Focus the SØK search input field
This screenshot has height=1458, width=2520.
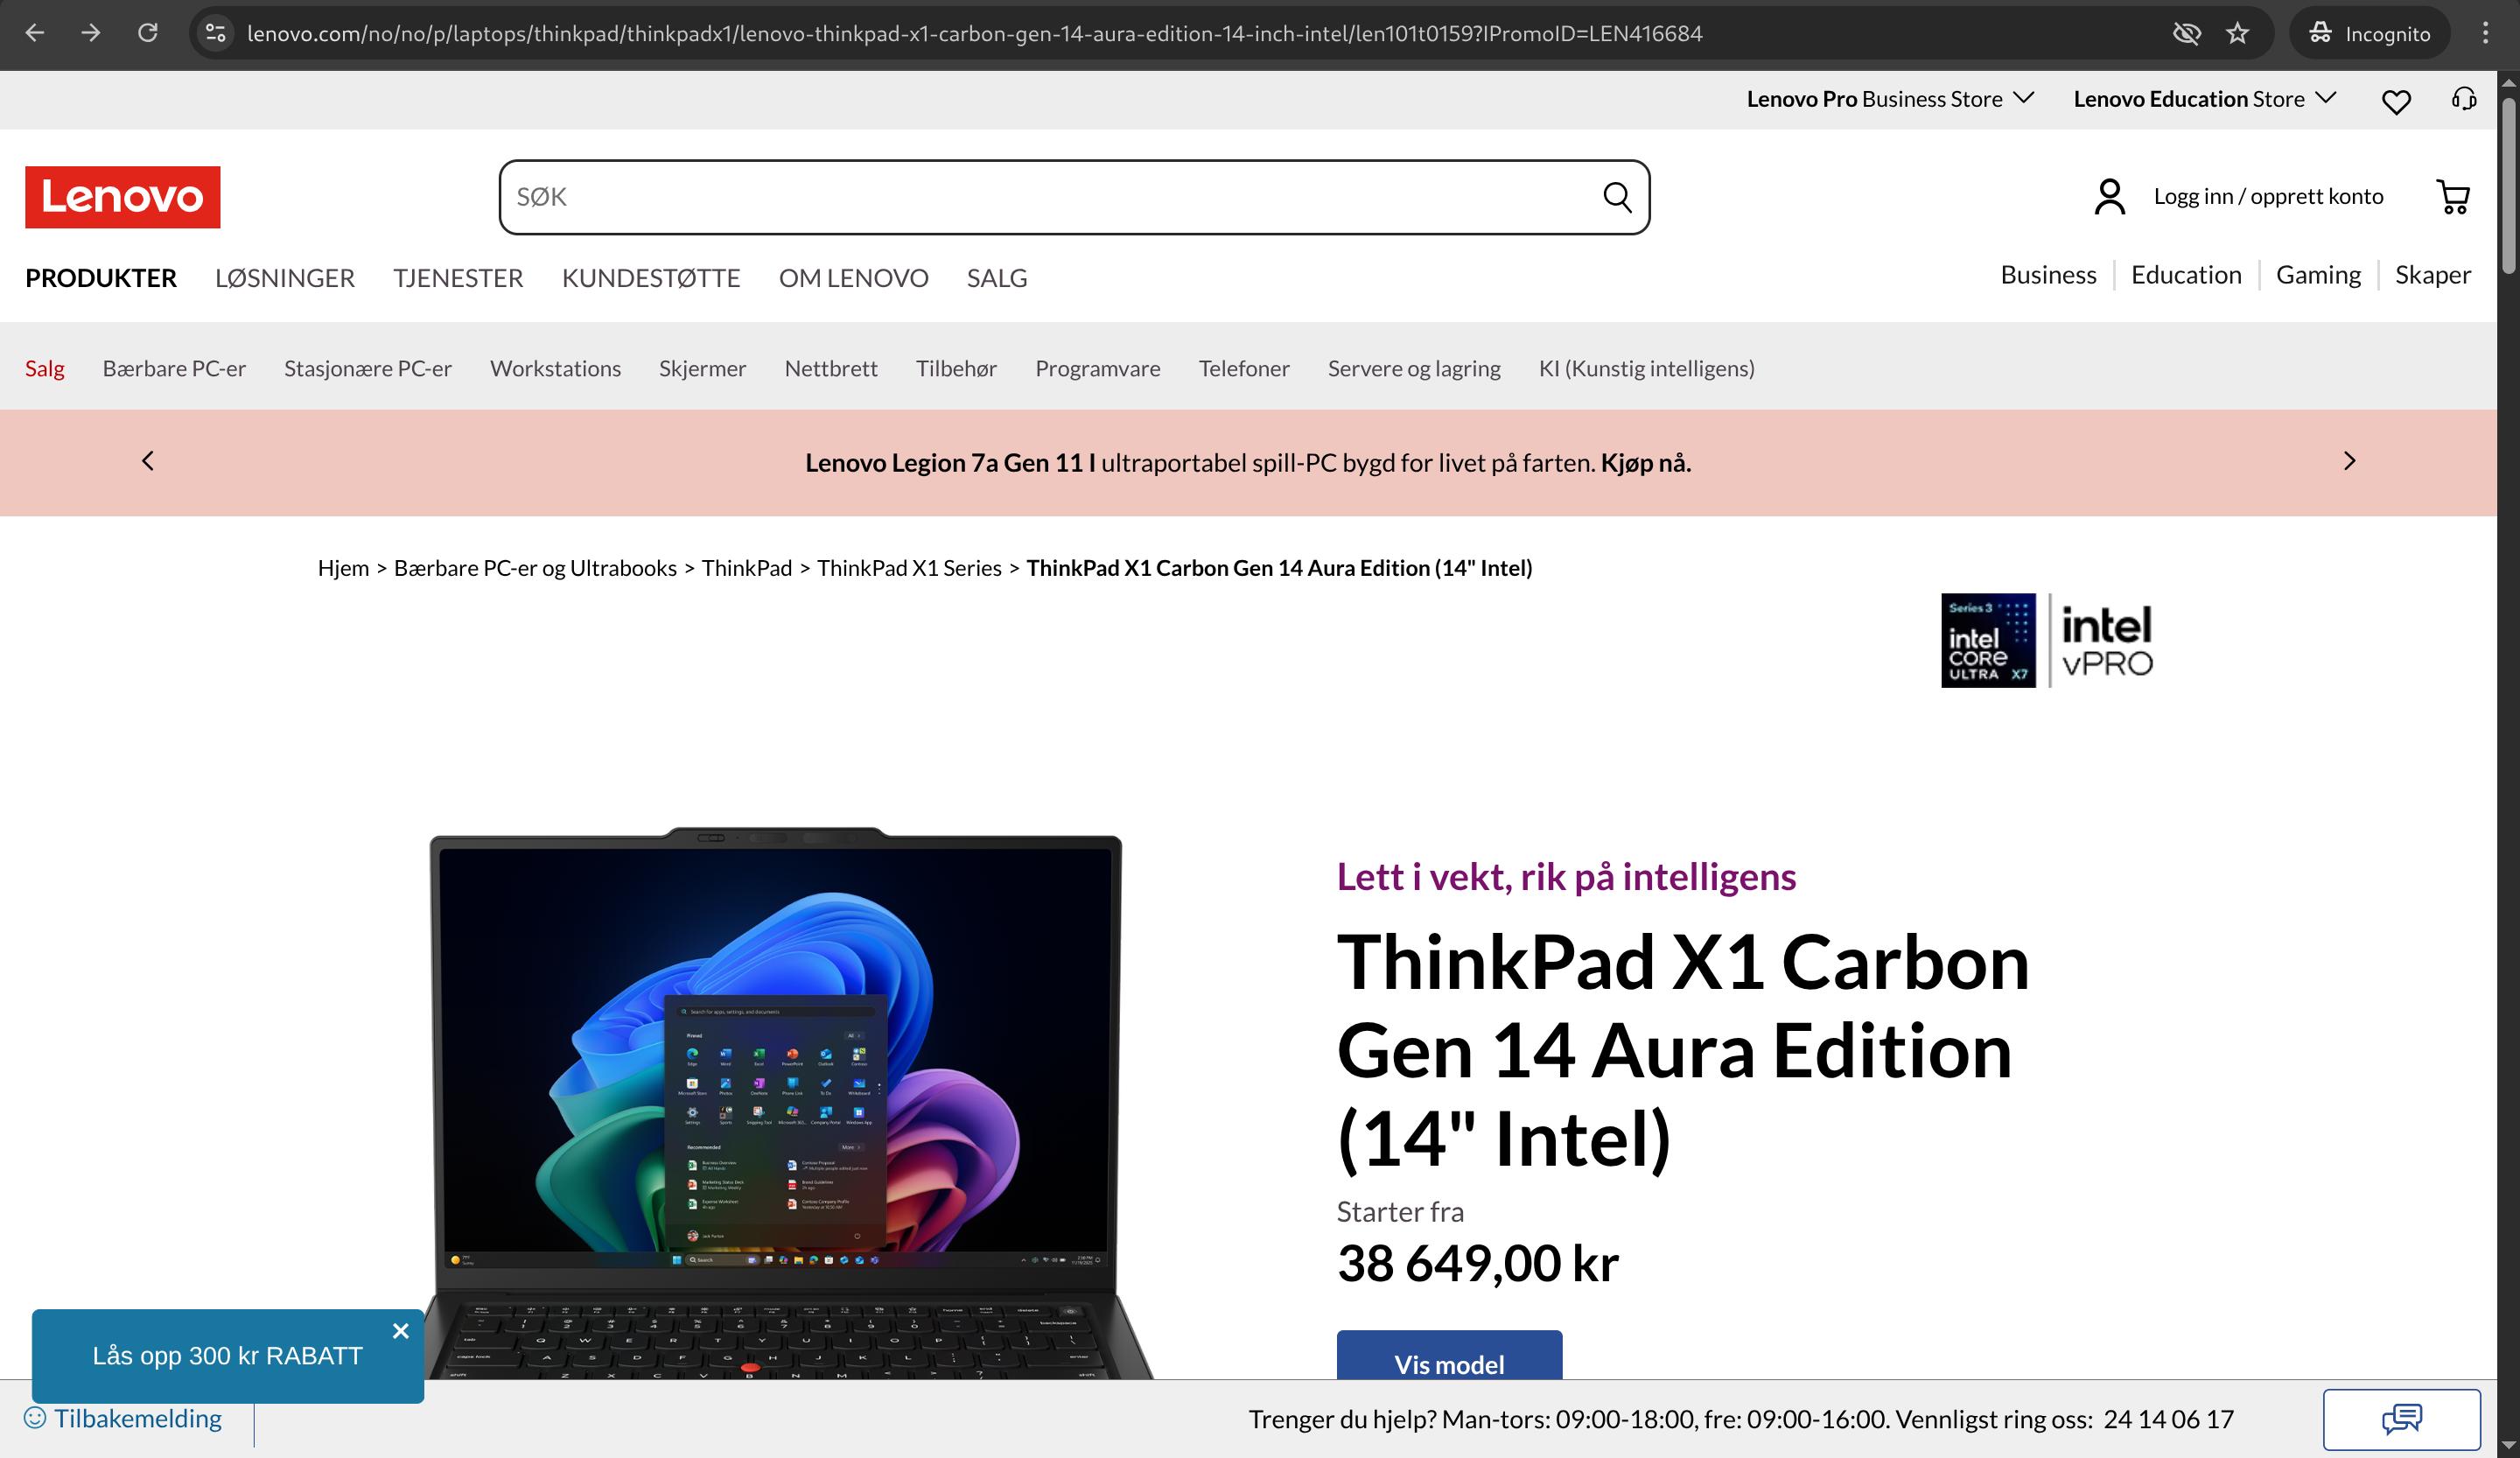[x=1050, y=197]
